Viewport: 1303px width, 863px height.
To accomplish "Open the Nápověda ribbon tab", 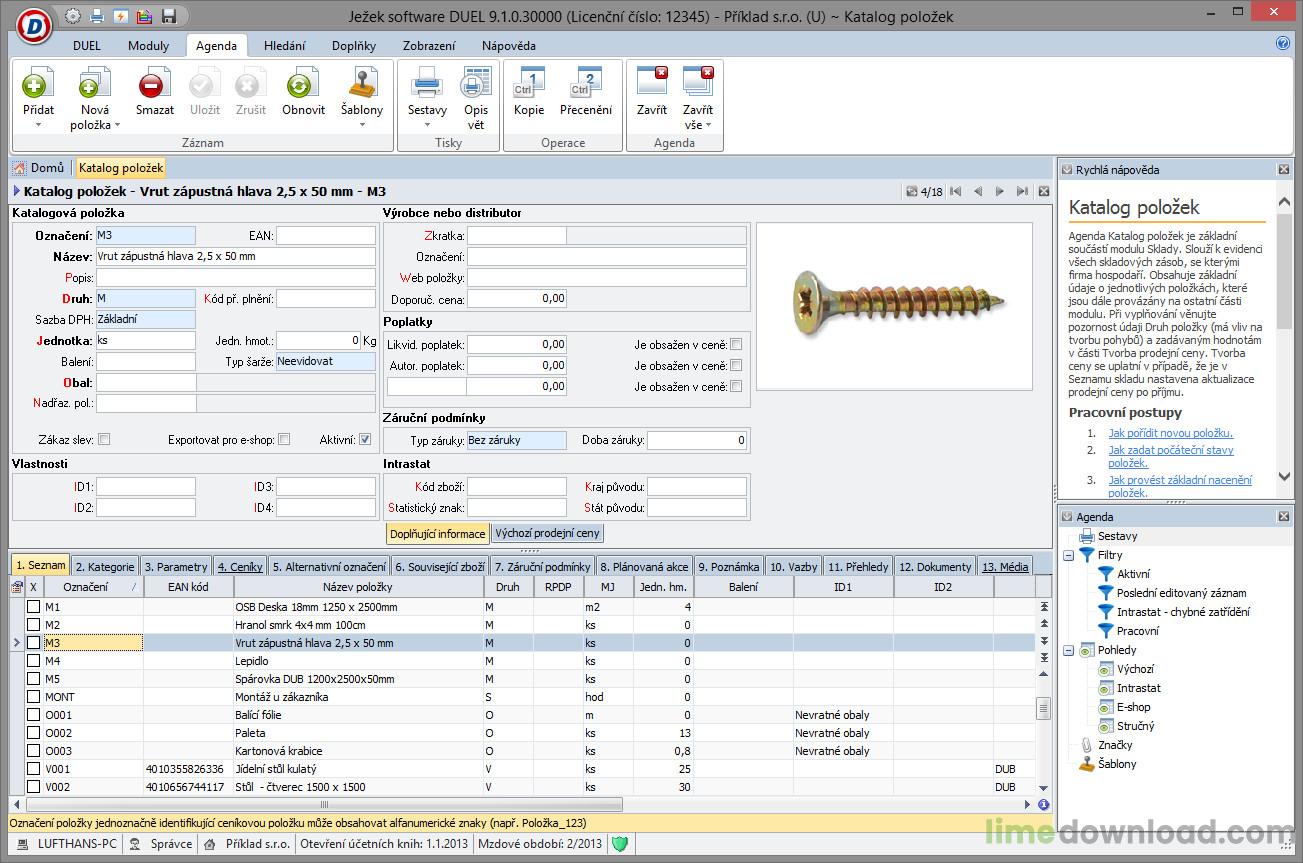I will pyautogui.click(x=508, y=45).
